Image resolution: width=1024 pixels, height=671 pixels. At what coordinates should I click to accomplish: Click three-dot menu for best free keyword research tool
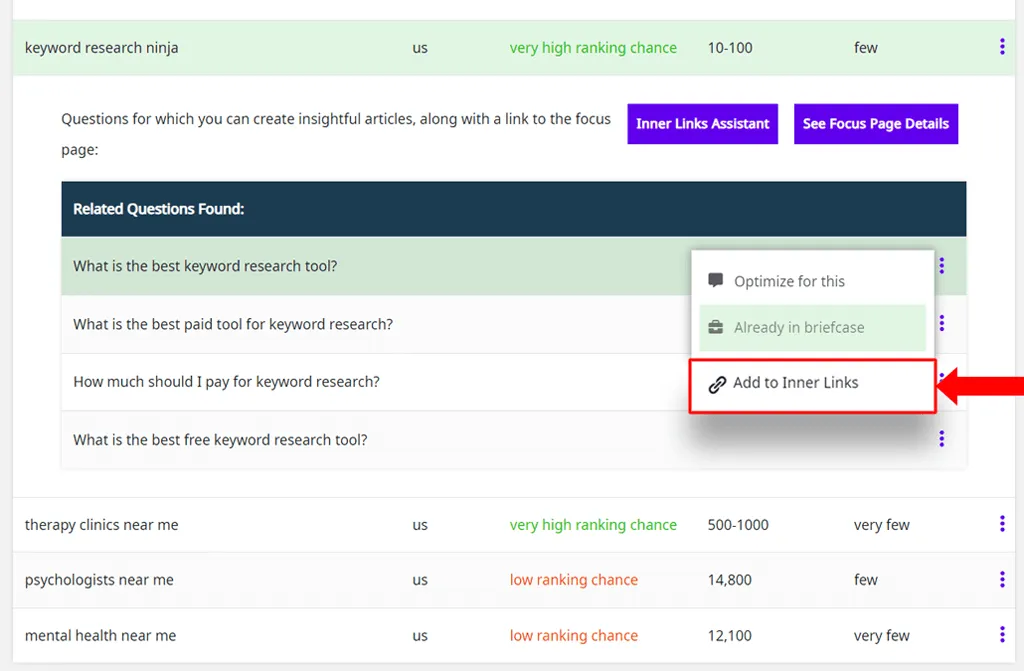click(x=942, y=438)
